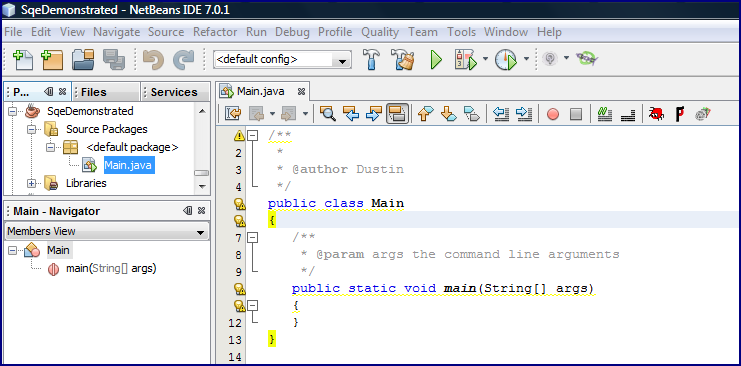Select Main.java in the Projects tree
The height and width of the screenshot is (366, 741).
click(129, 166)
